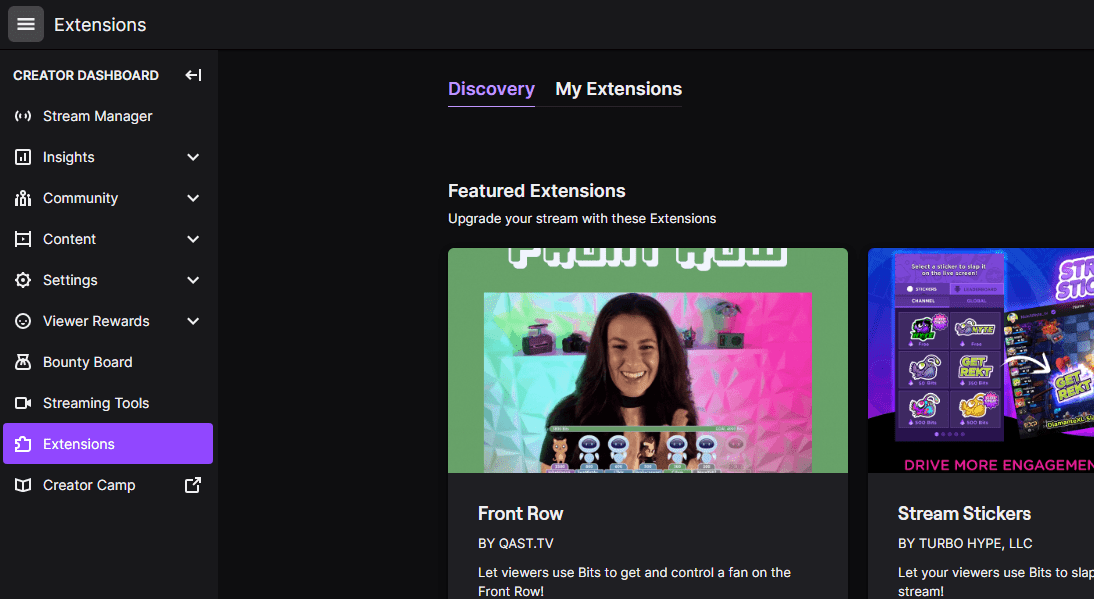
Task: Open Settings via the gear icon
Action: click(x=22, y=280)
